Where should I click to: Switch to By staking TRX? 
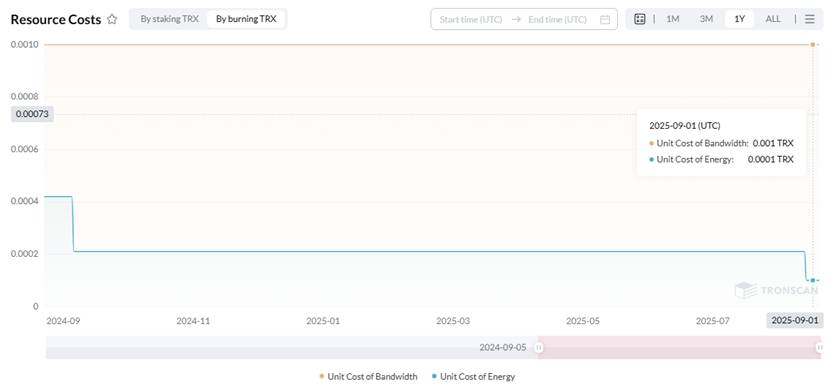point(170,19)
